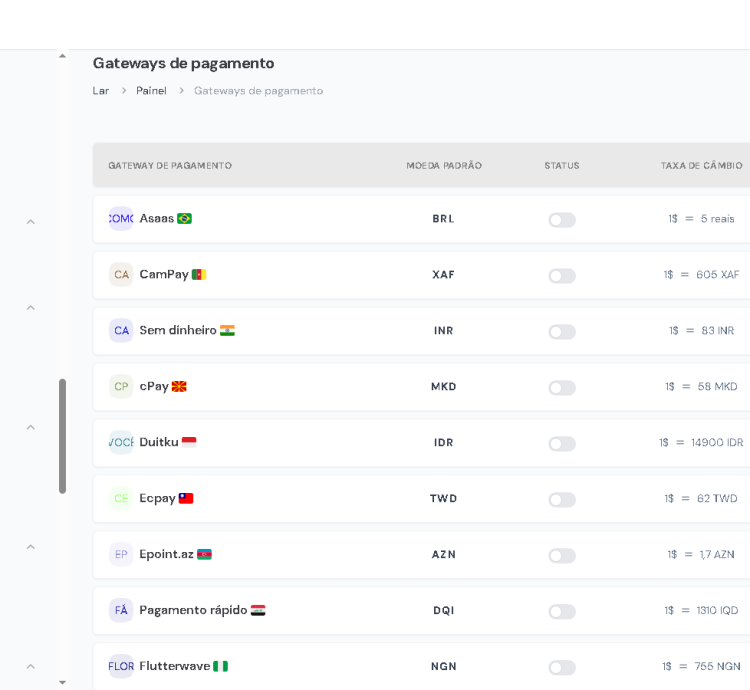Click the Azerbaijan flag beside Epoint.az
The width and height of the screenshot is (750, 690).
point(204,554)
